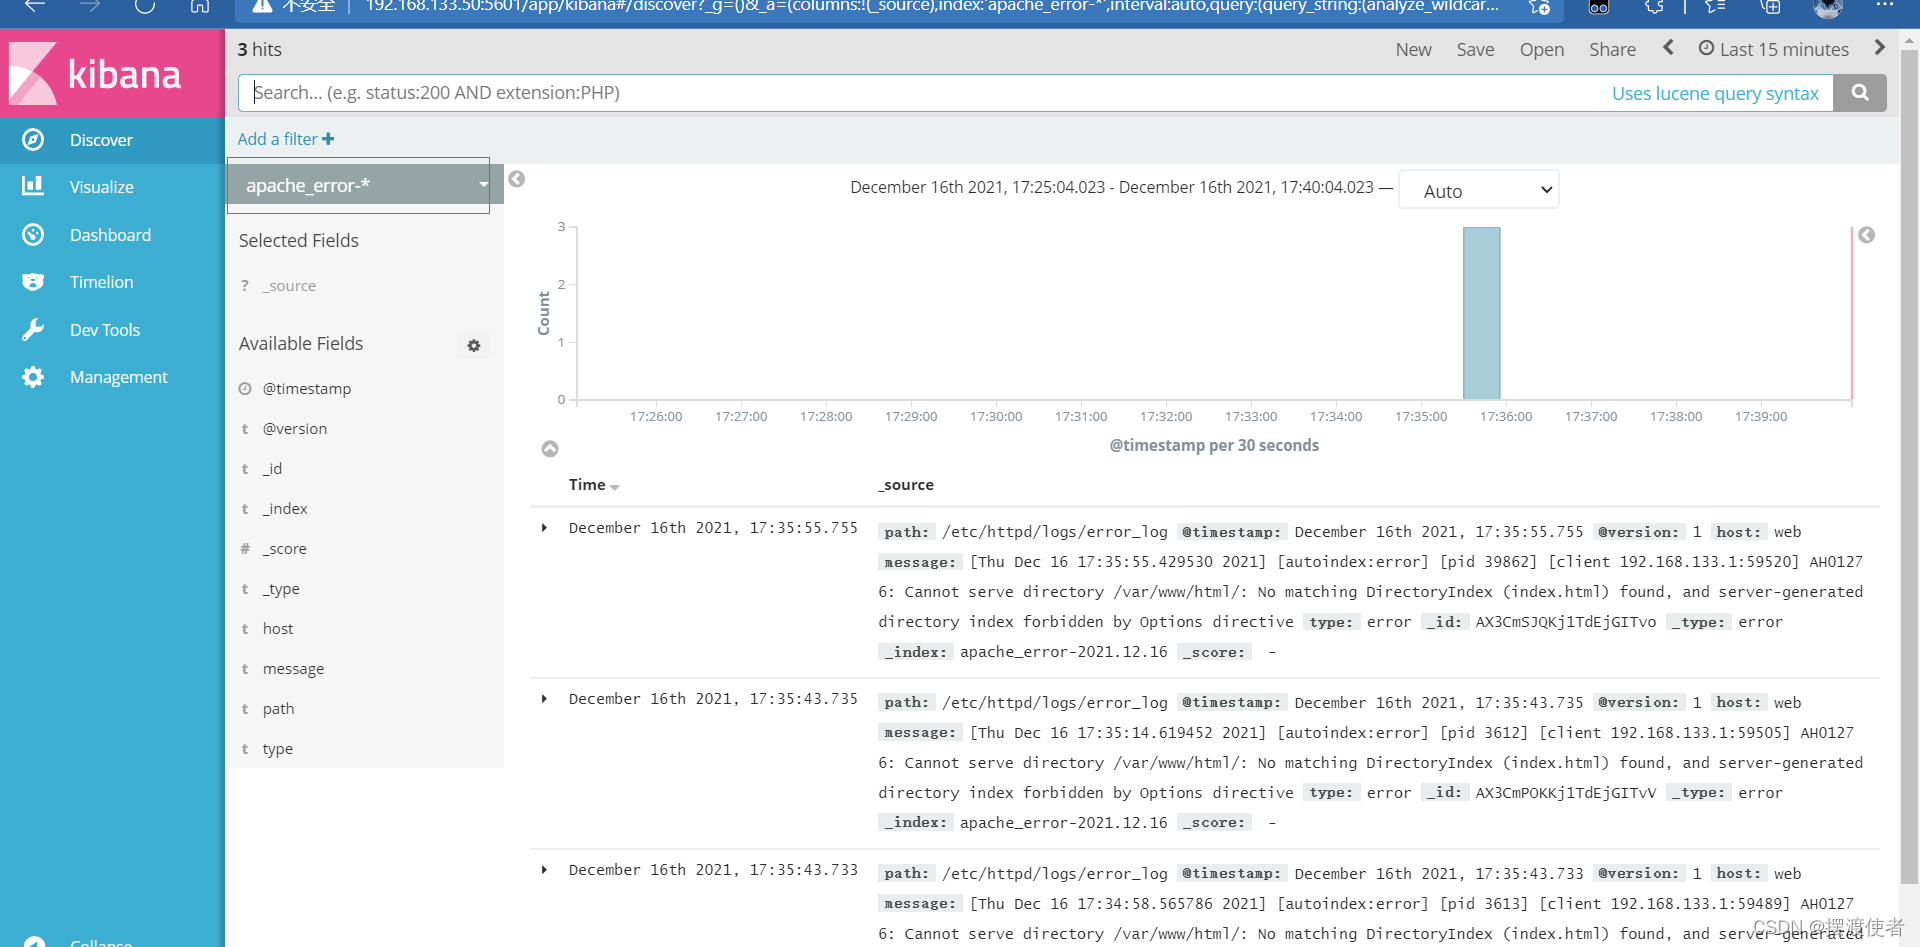Open the Timelion section

(112, 282)
